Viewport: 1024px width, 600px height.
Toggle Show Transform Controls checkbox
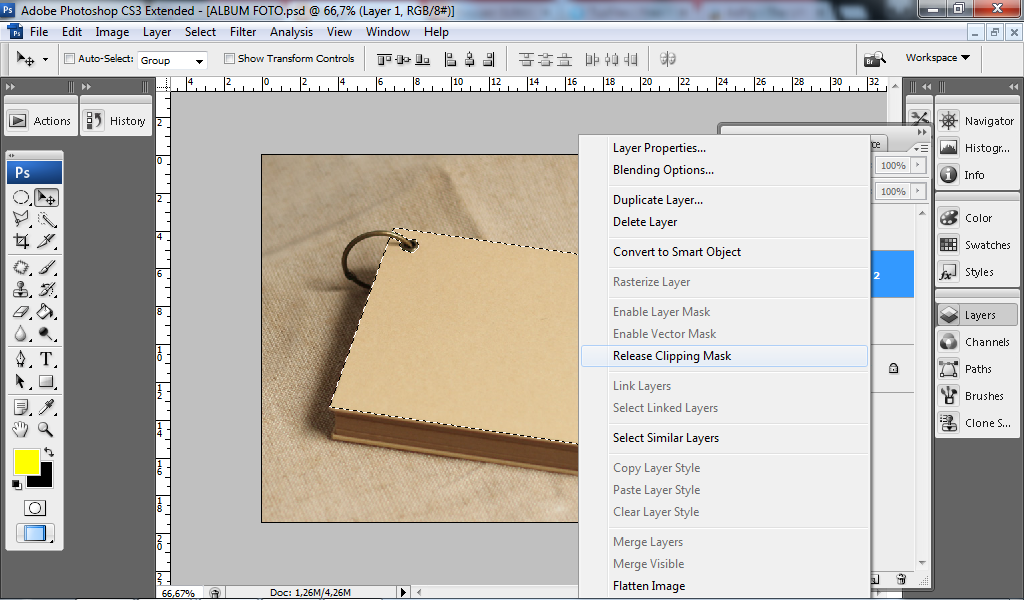[x=229, y=59]
